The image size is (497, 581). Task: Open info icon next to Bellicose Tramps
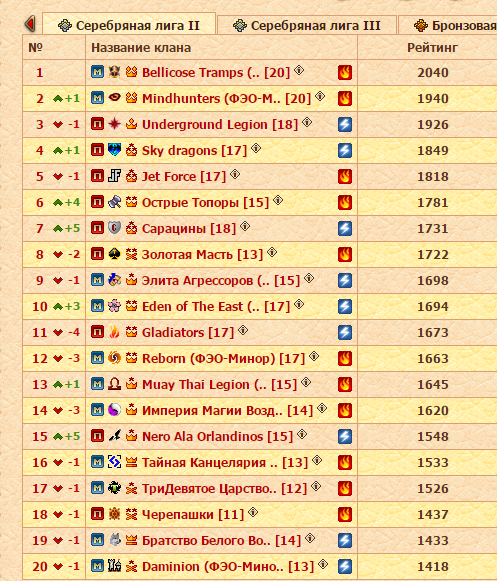(299, 70)
